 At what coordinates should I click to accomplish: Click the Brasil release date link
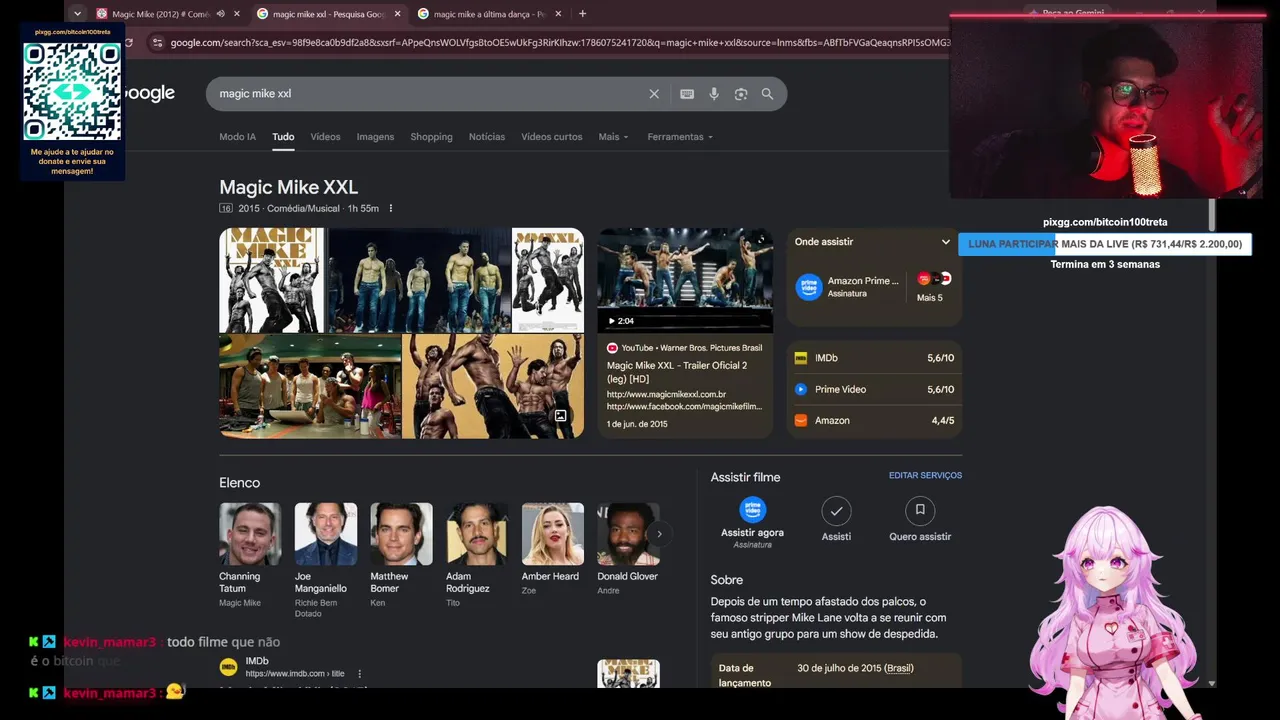pos(899,668)
